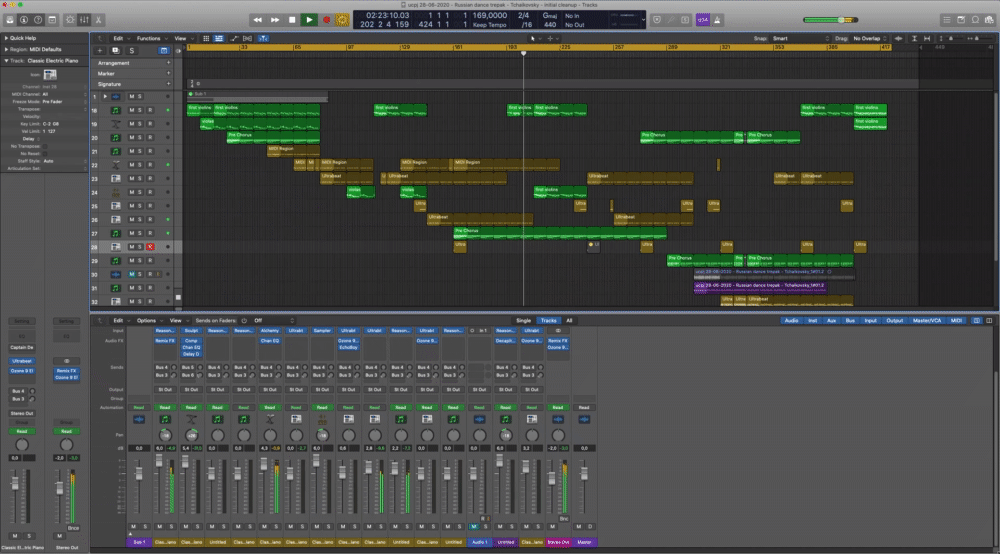This screenshot has height=554, width=1000.
Task: Mute track 16 in track header
Action: [x=133, y=110]
